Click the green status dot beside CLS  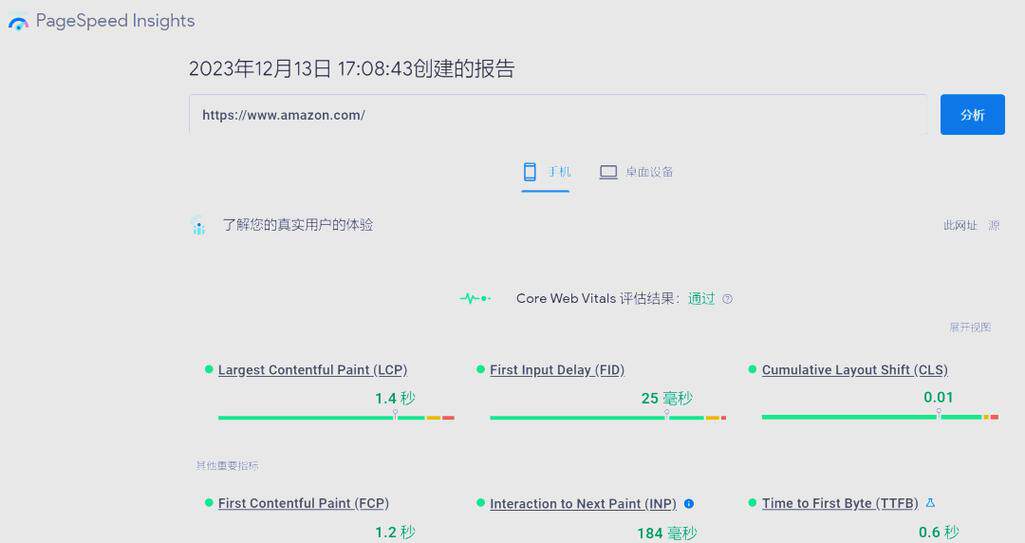point(752,369)
